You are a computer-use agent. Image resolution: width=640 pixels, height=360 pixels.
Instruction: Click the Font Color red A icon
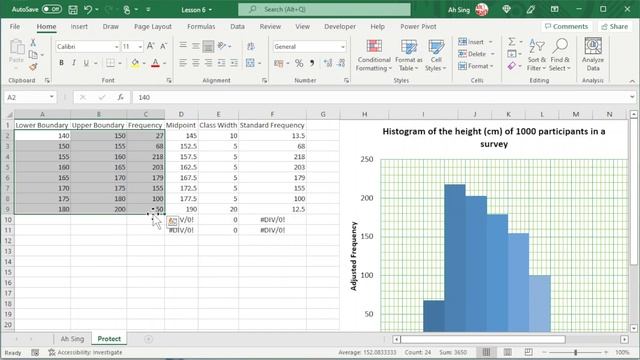coord(155,63)
